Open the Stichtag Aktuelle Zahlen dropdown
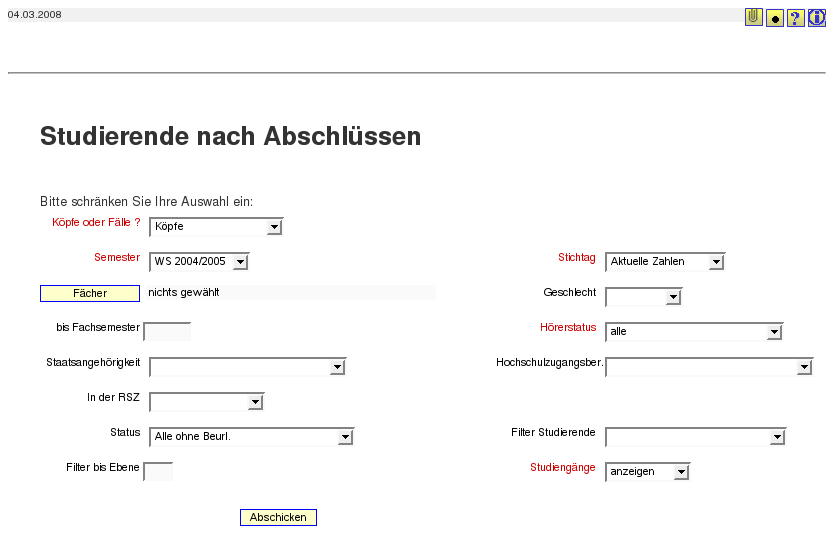 pos(665,262)
